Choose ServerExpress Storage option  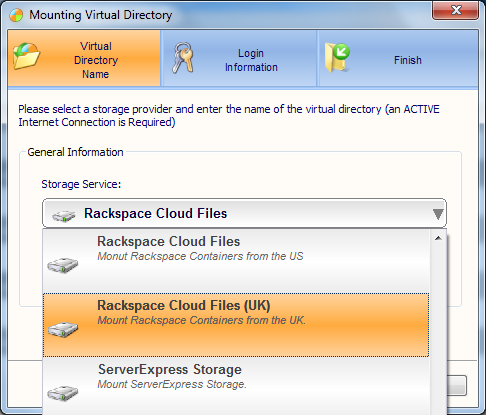point(236,386)
